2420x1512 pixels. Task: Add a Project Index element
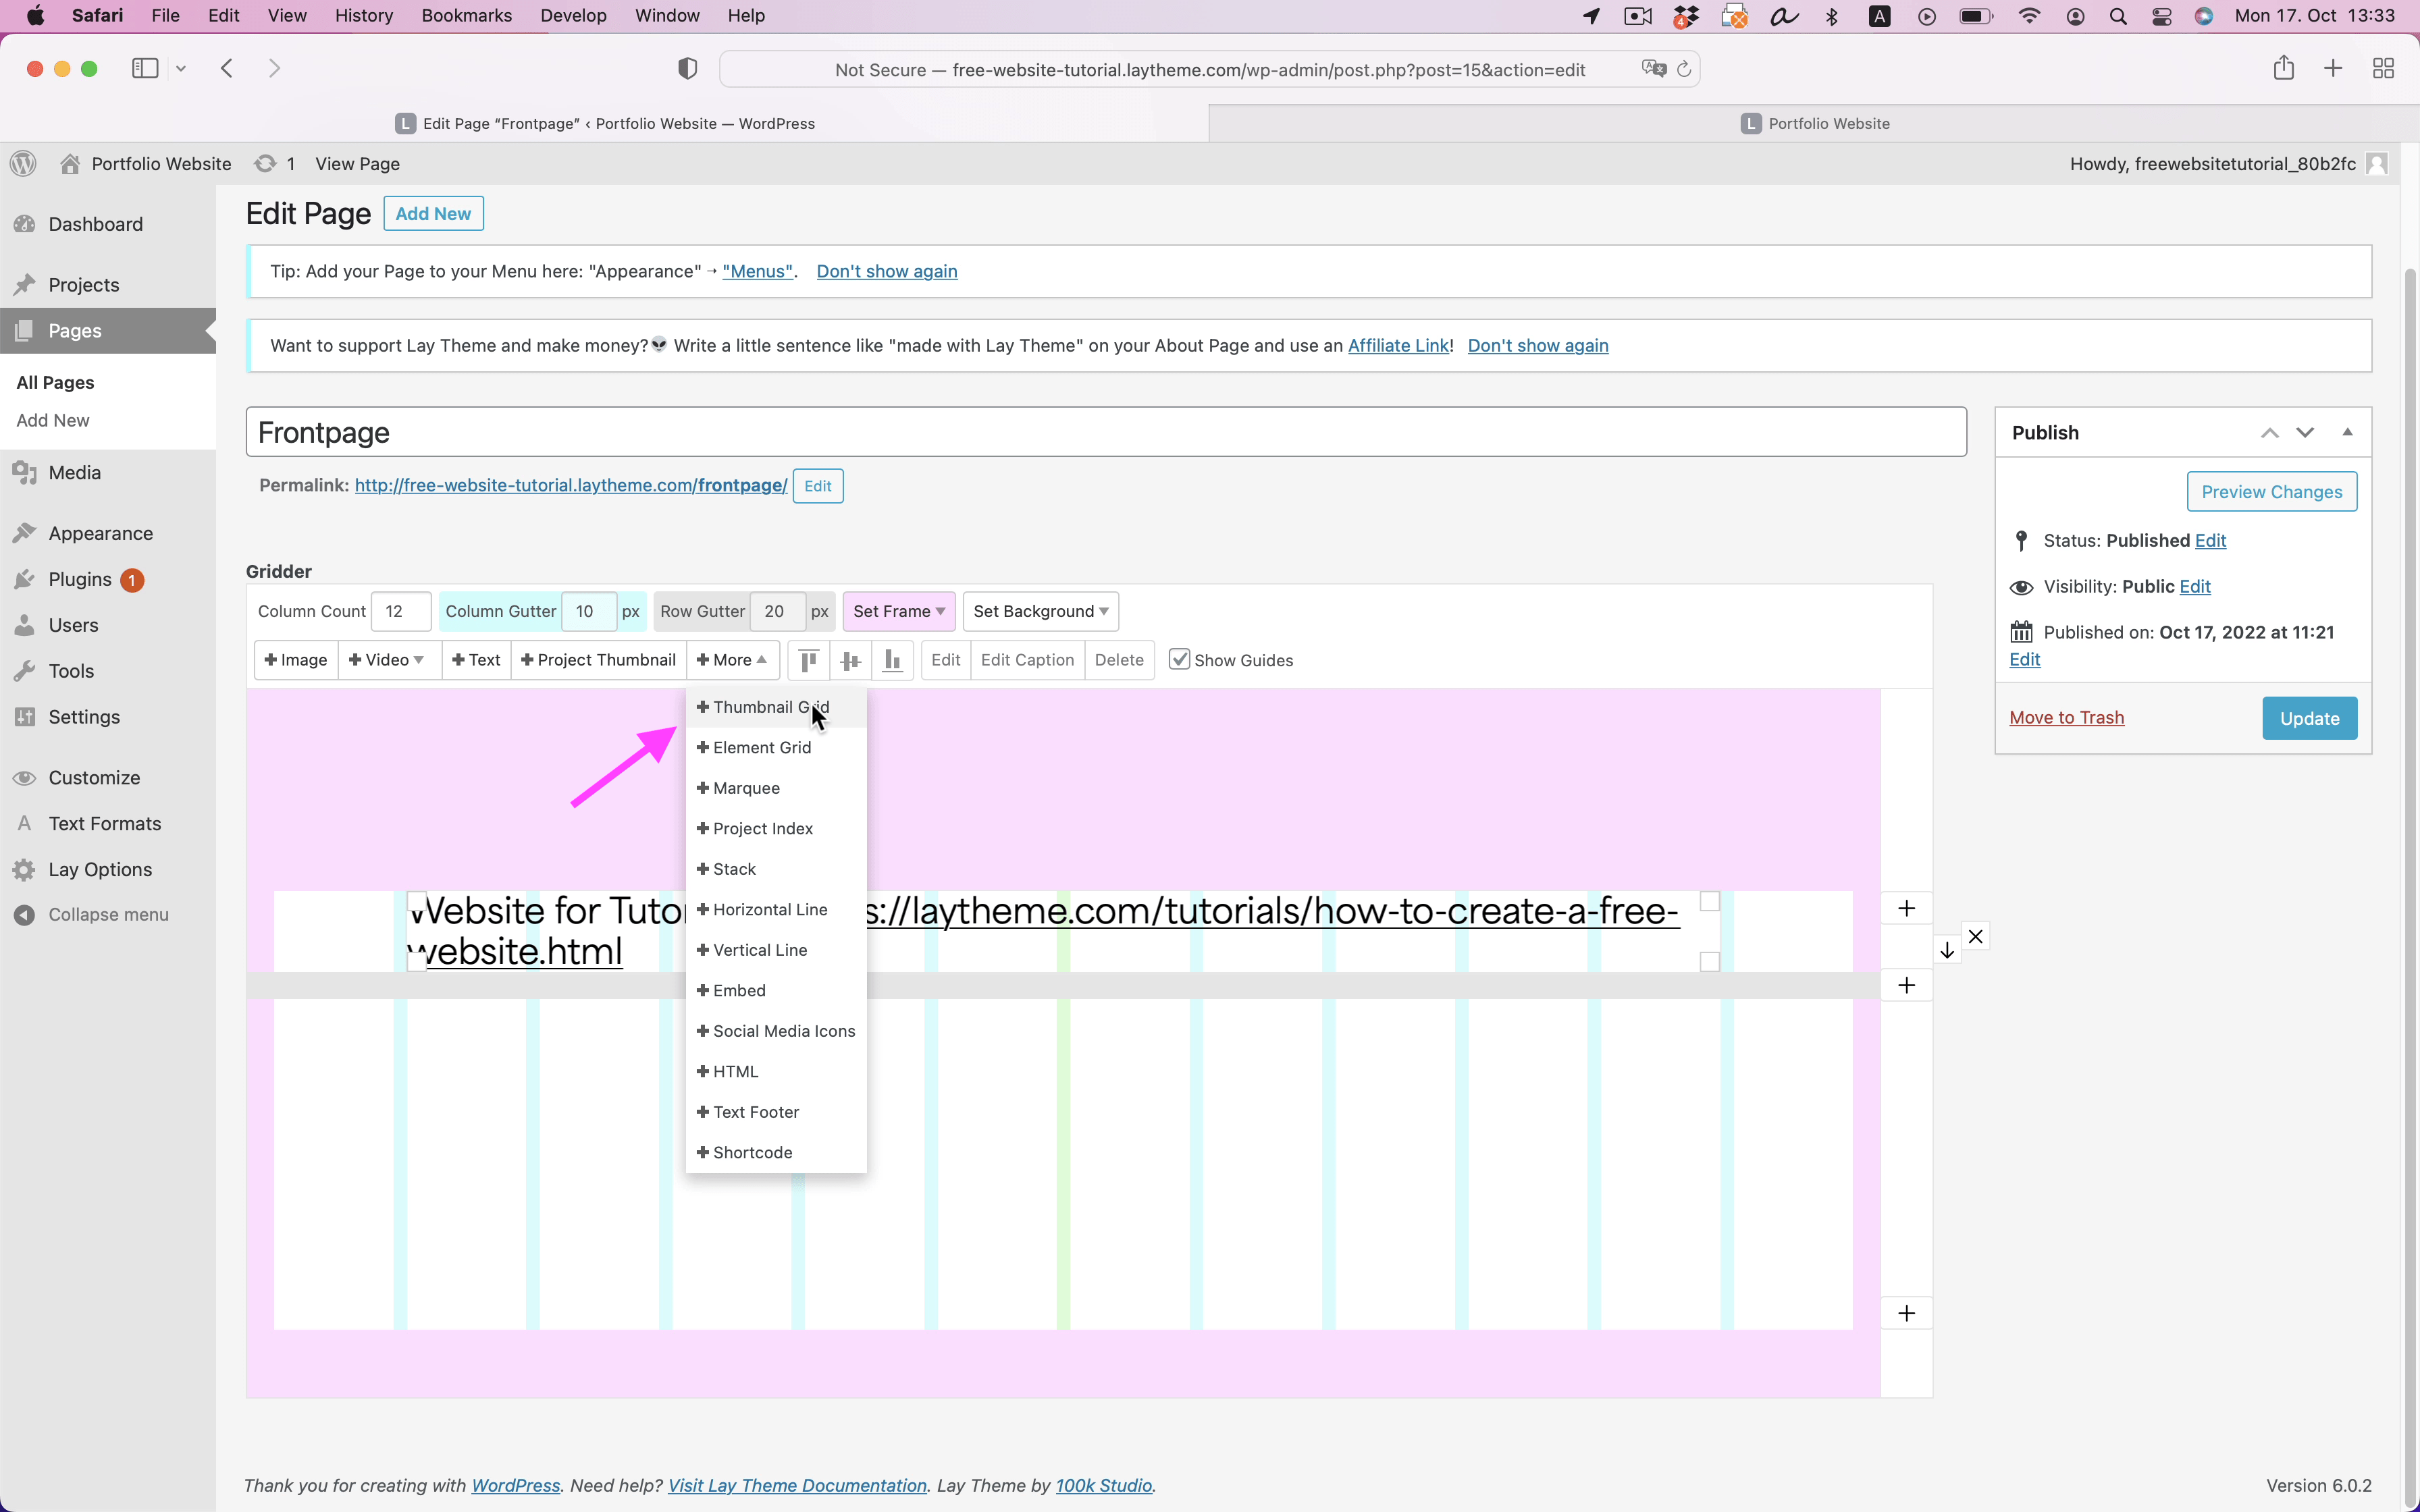click(x=776, y=828)
